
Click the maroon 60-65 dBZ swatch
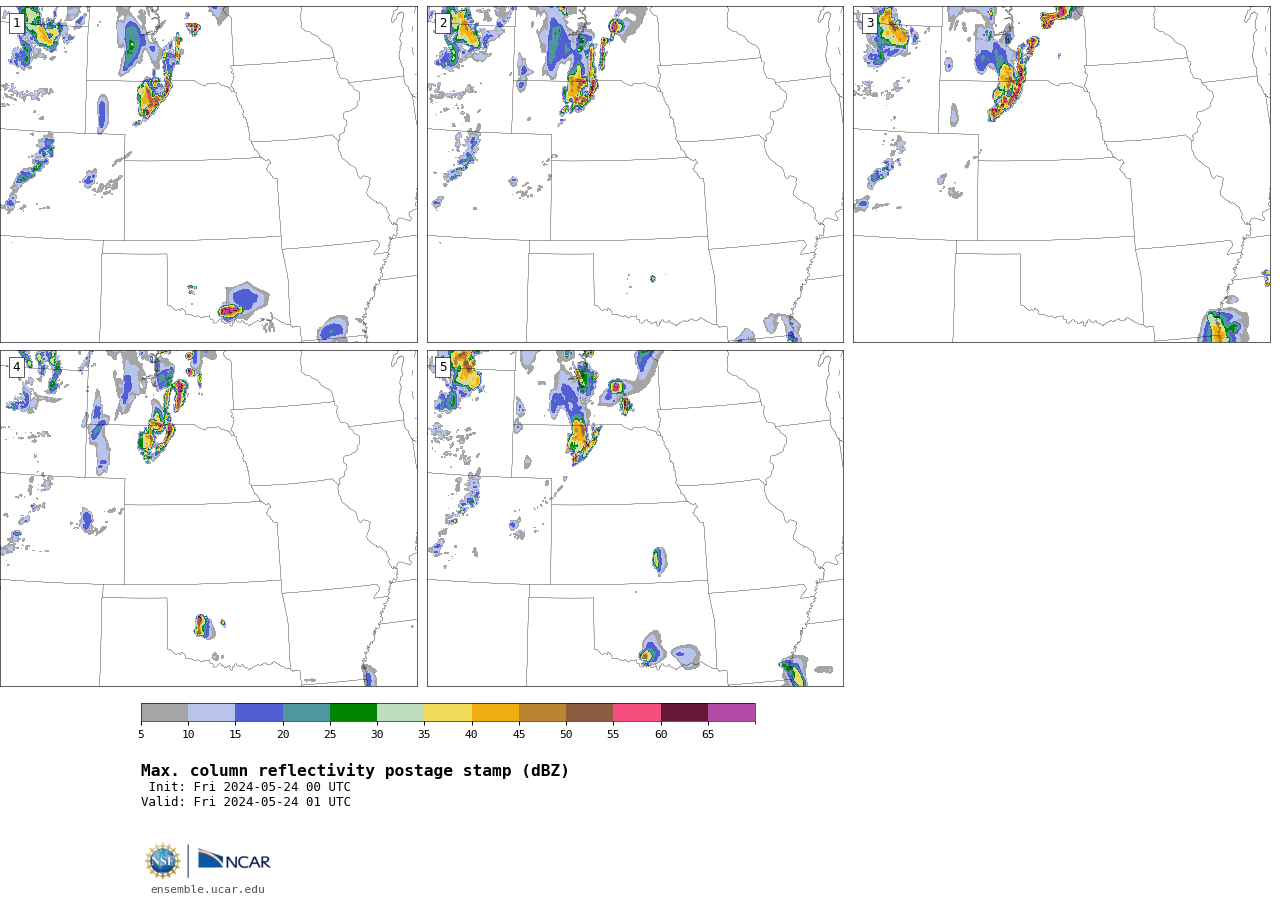(x=684, y=713)
